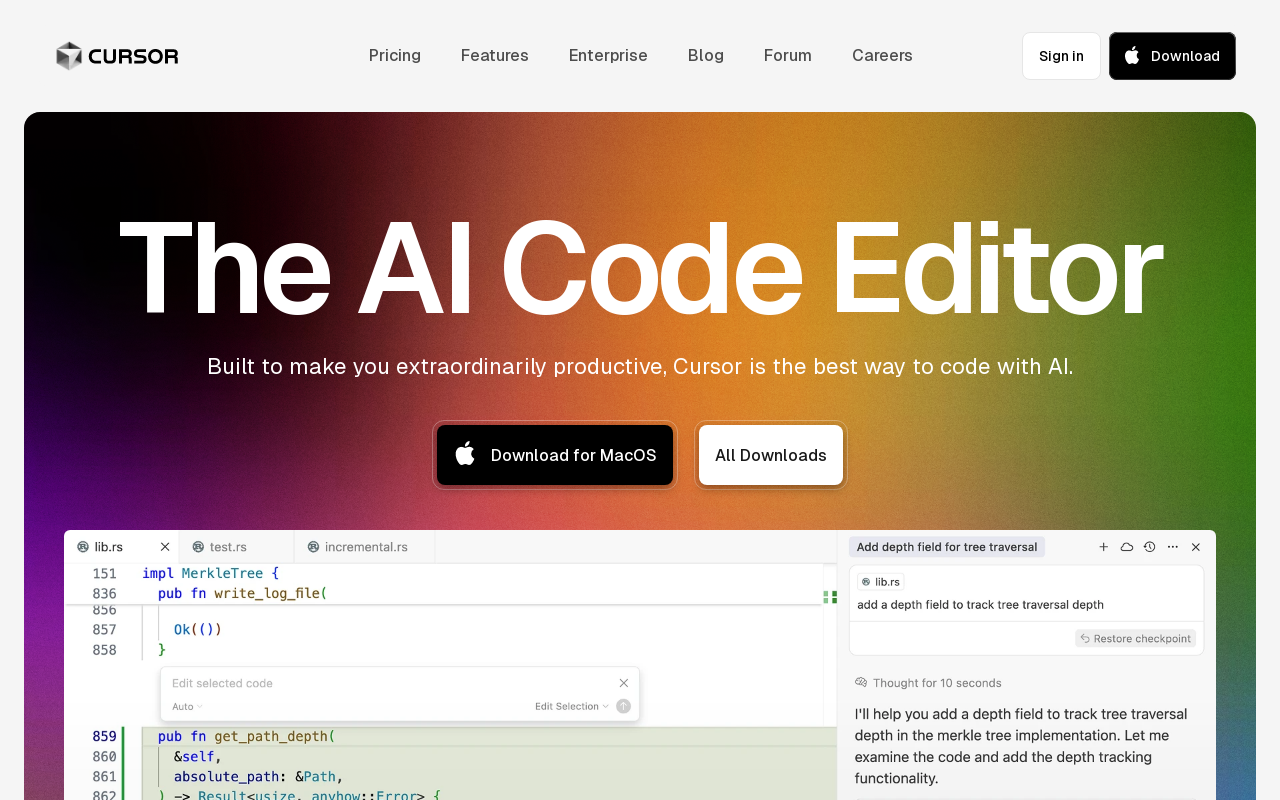Switch to the incremental.rs tab
The width and height of the screenshot is (1280, 800).
click(x=365, y=547)
